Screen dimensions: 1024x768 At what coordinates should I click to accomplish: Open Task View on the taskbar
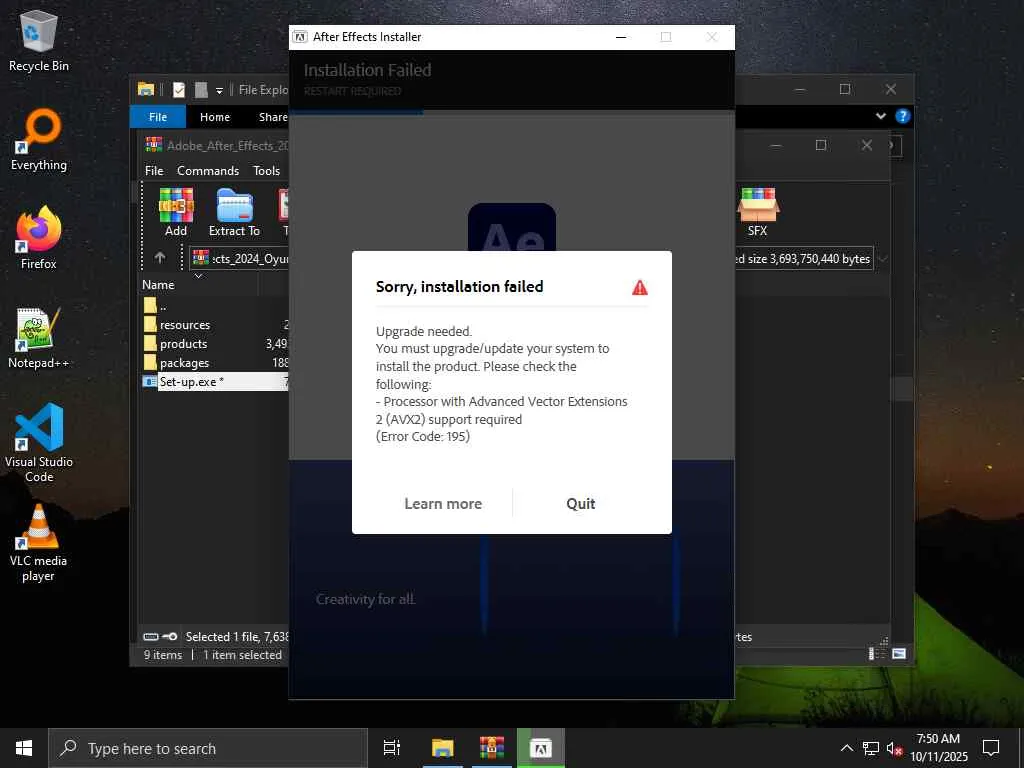tap(392, 748)
